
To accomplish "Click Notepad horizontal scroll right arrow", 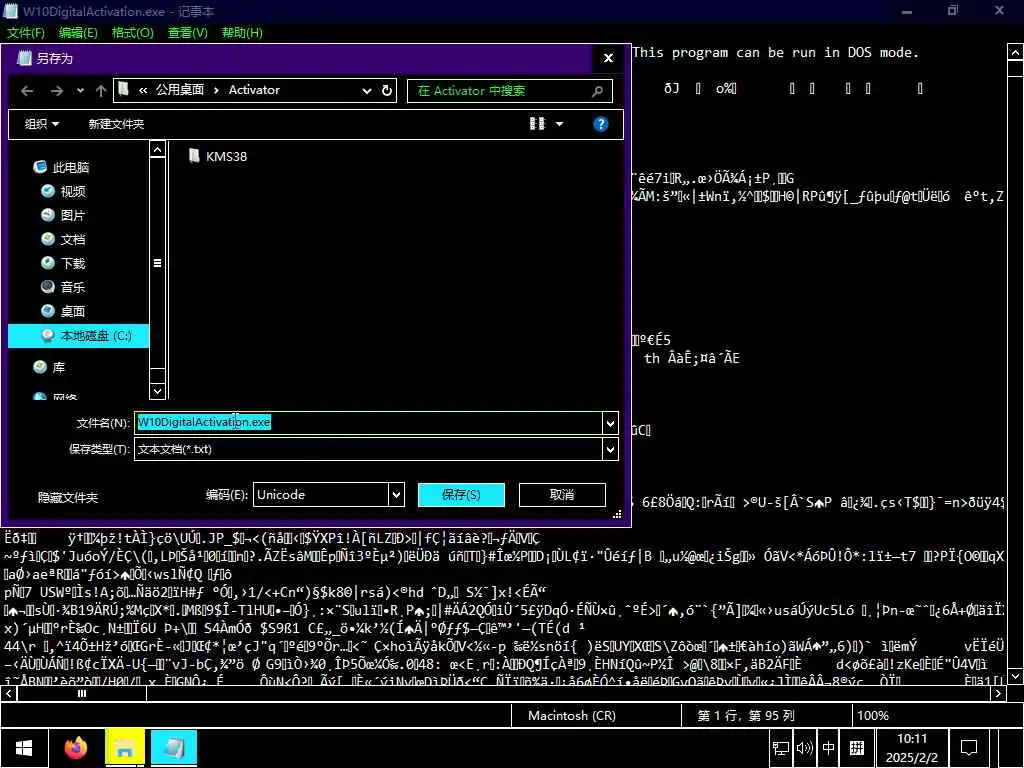I will pyautogui.click(x=999, y=694).
